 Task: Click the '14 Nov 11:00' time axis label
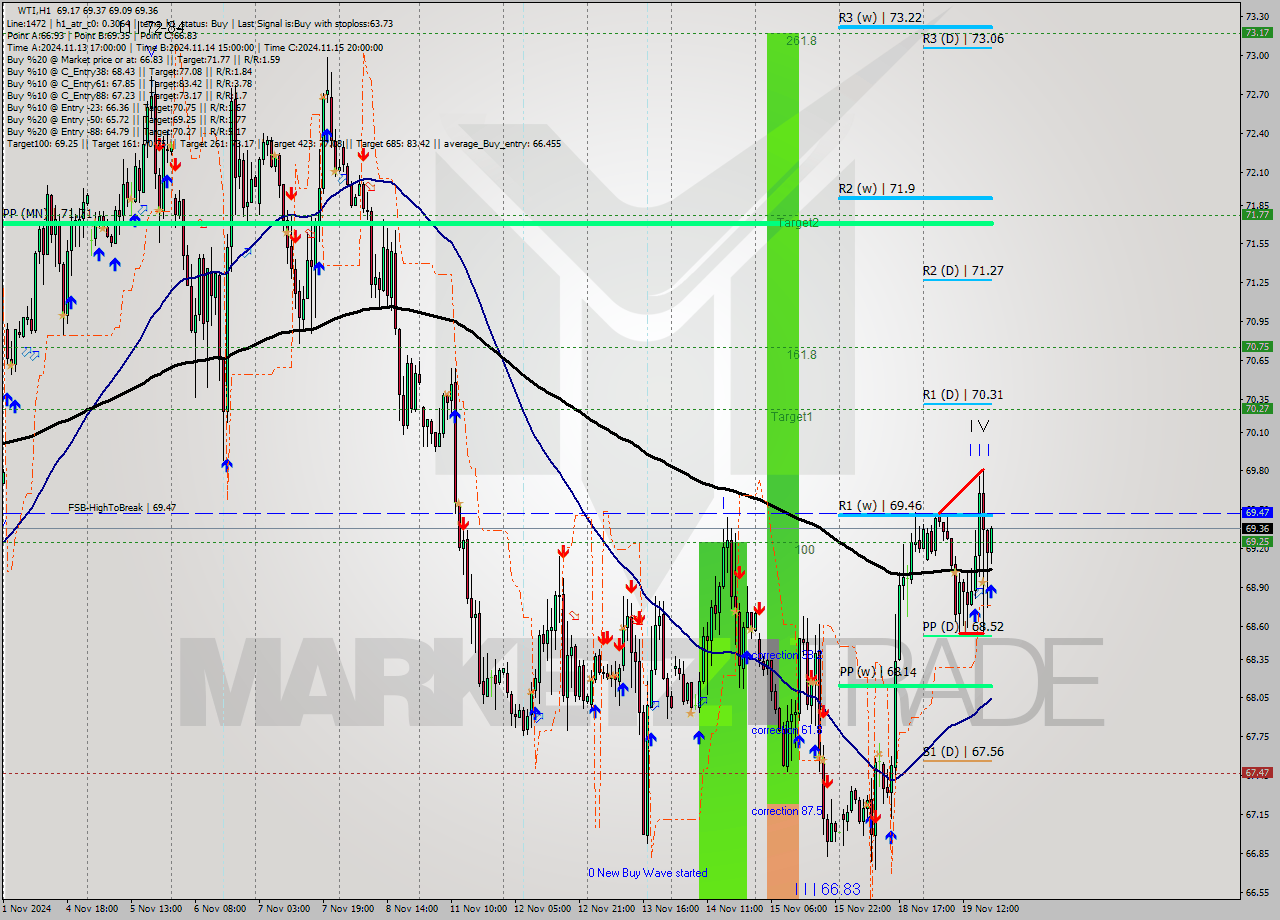pyautogui.click(x=734, y=909)
